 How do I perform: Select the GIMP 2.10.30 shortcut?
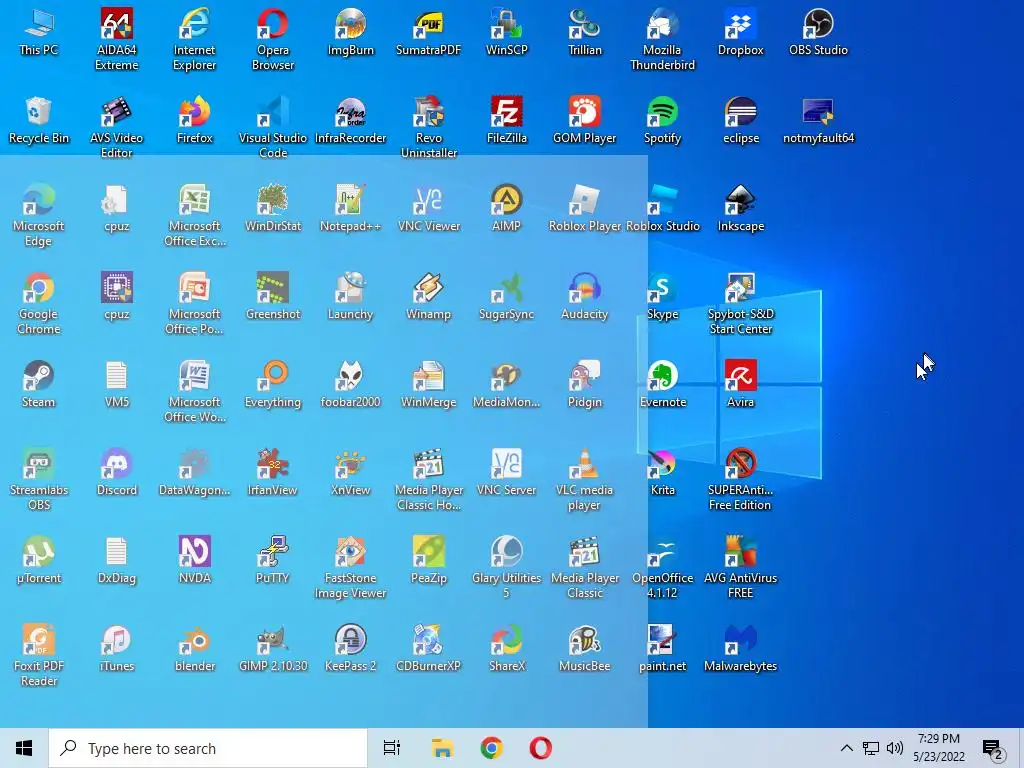273,650
